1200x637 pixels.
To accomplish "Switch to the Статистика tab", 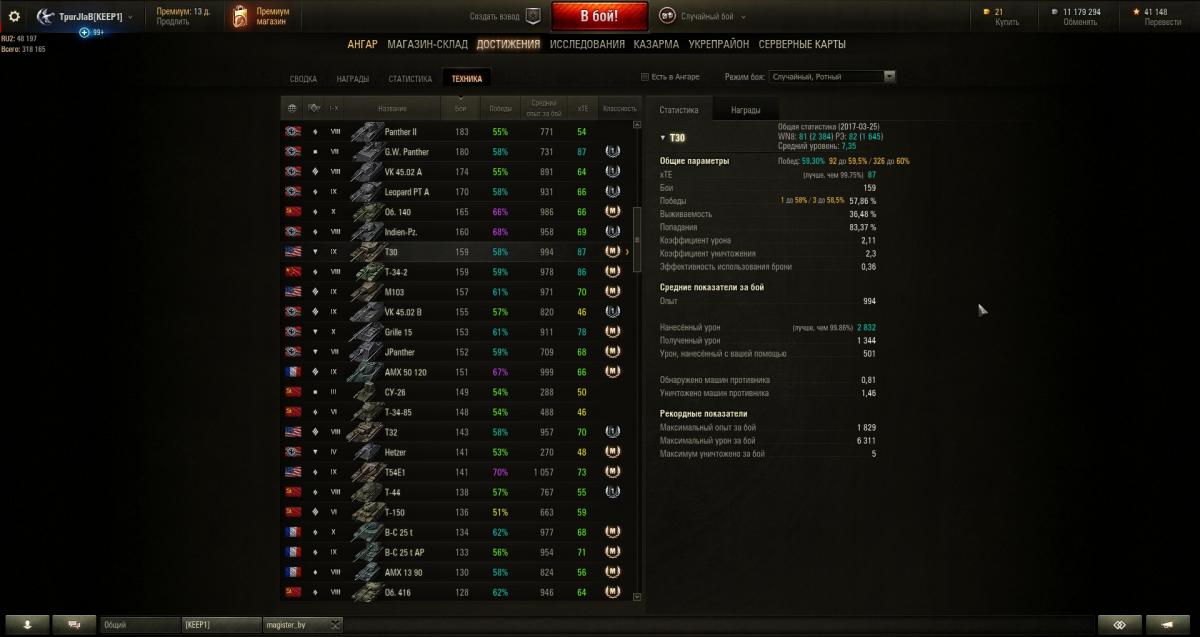I will [679, 110].
